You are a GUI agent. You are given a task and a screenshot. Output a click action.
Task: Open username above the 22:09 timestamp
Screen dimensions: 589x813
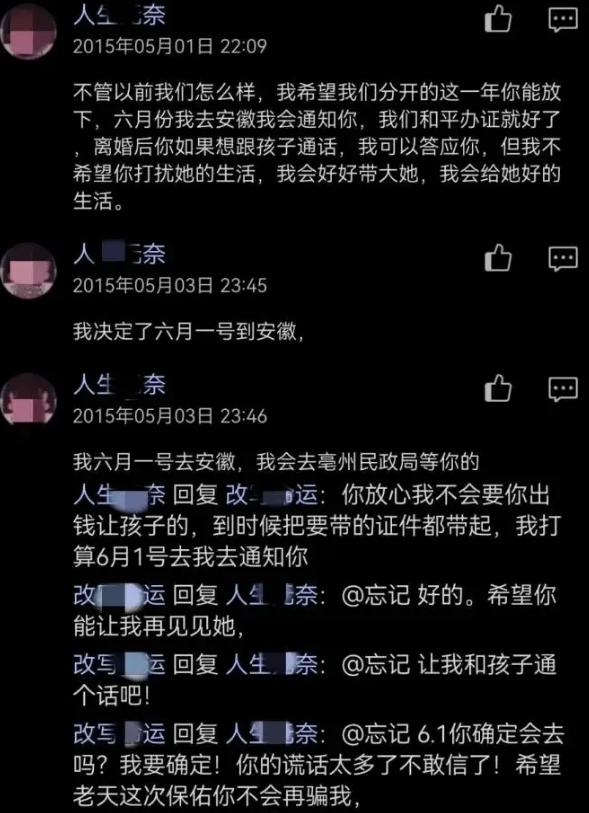point(119,17)
